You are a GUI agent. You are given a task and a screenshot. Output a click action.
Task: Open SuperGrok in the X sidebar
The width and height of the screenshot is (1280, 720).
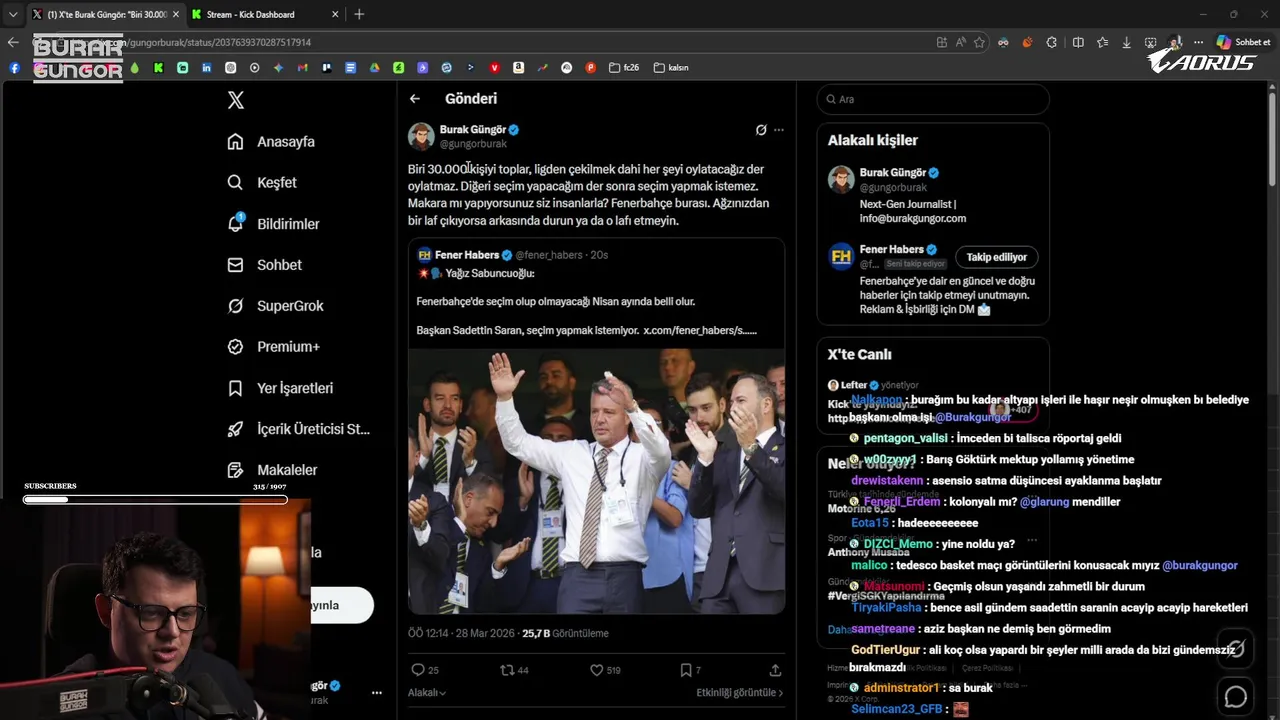[x=275, y=306]
